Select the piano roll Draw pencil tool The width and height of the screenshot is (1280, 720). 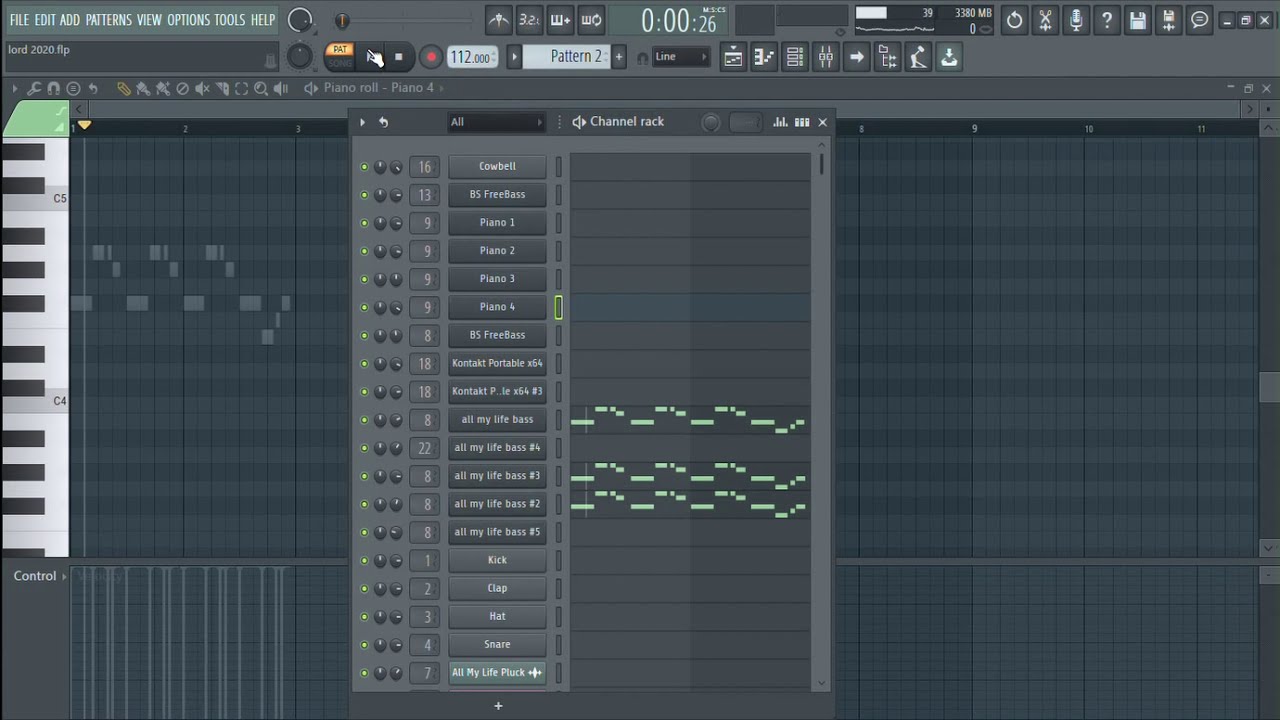click(124, 89)
